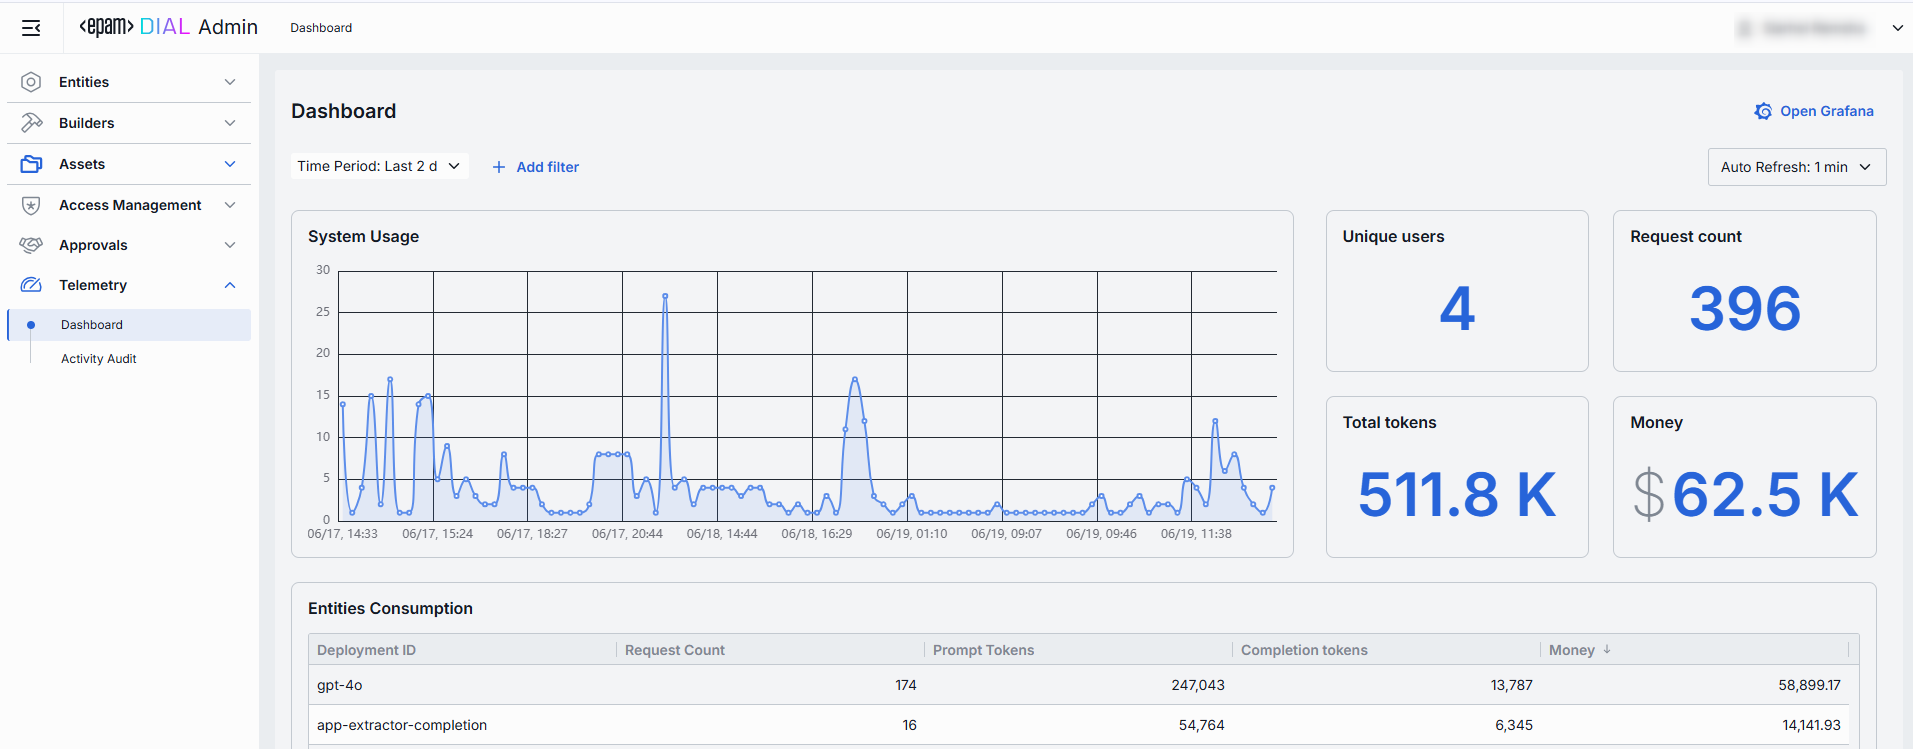The image size is (1913, 749).
Task: Open Activity Audit menu item
Action: 99,359
